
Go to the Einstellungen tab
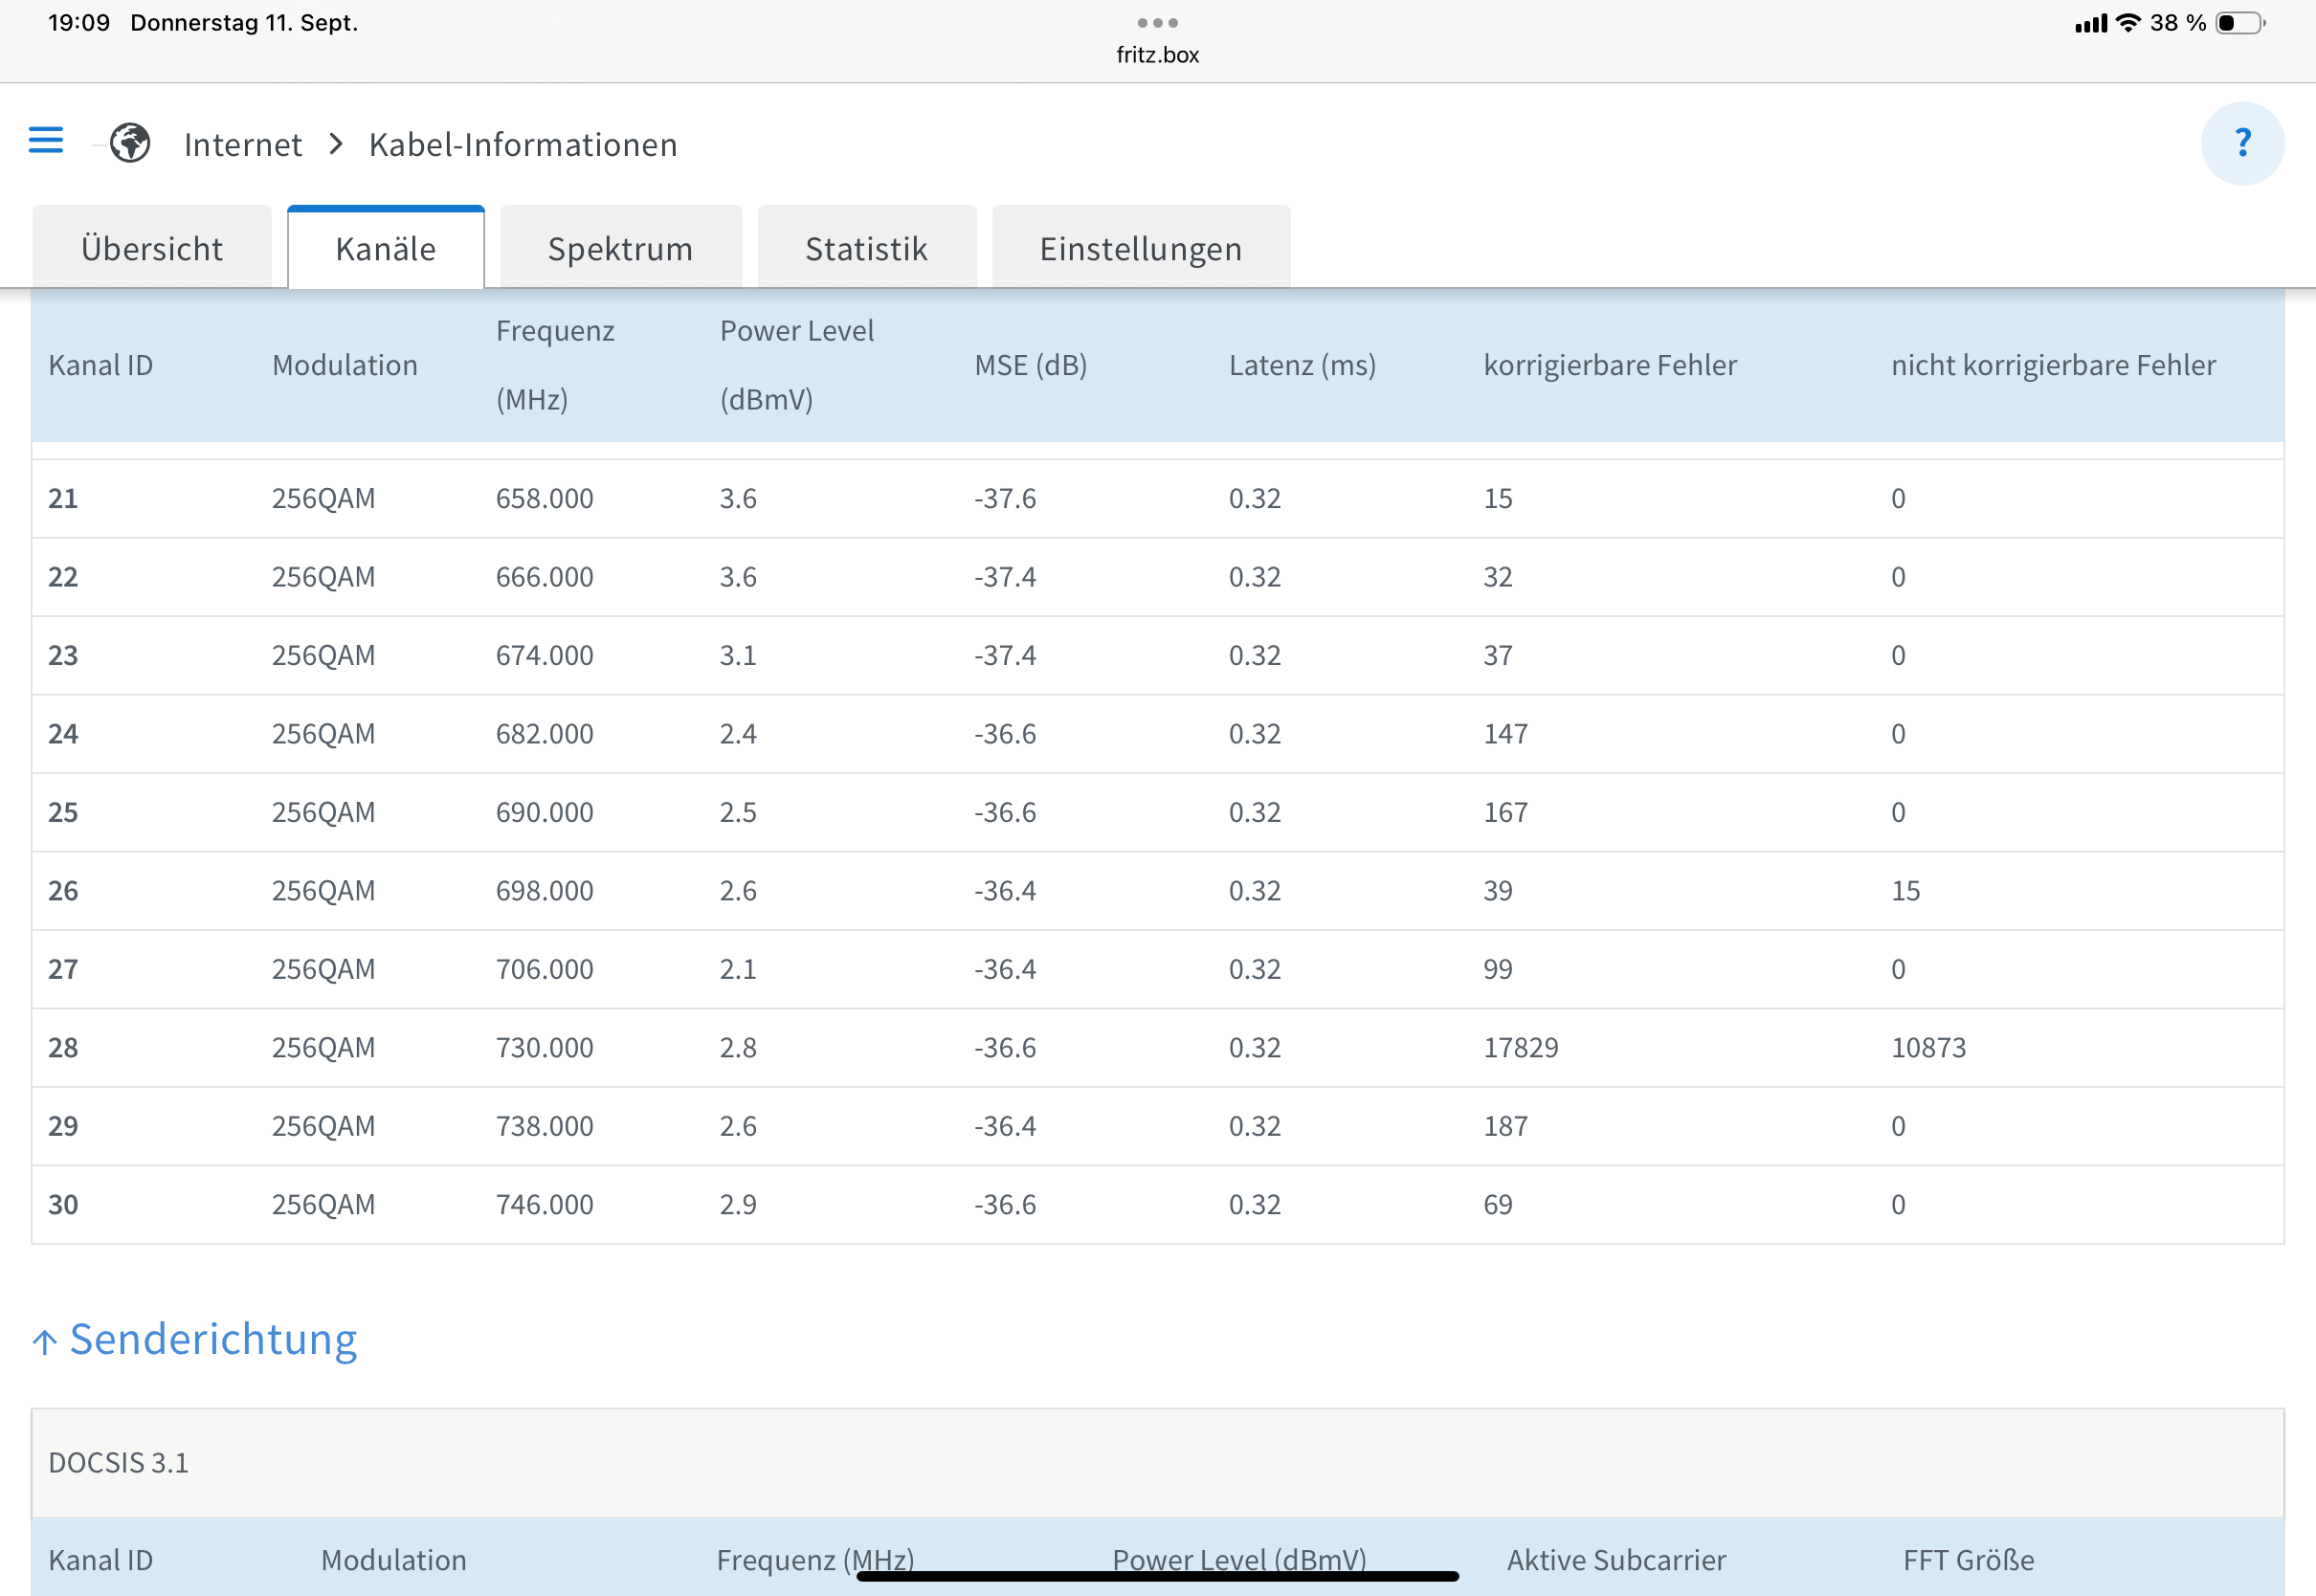[x=1140, y=248]
